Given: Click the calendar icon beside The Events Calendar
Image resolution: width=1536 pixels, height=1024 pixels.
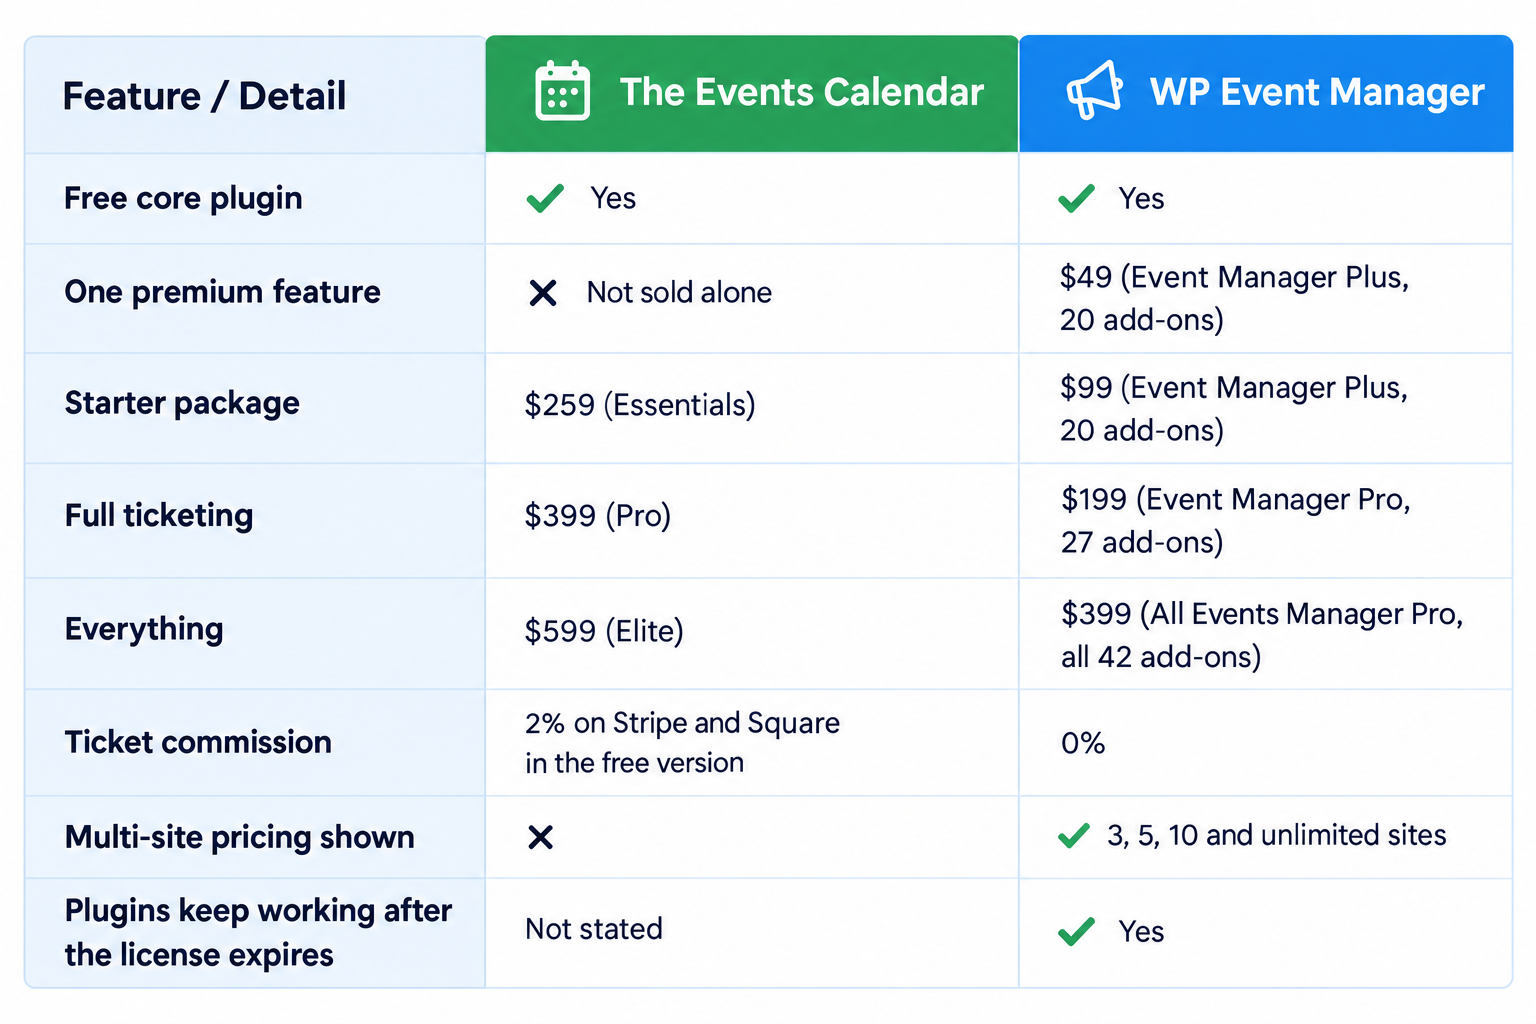Looking at the screenshot, I should [562, 91].
